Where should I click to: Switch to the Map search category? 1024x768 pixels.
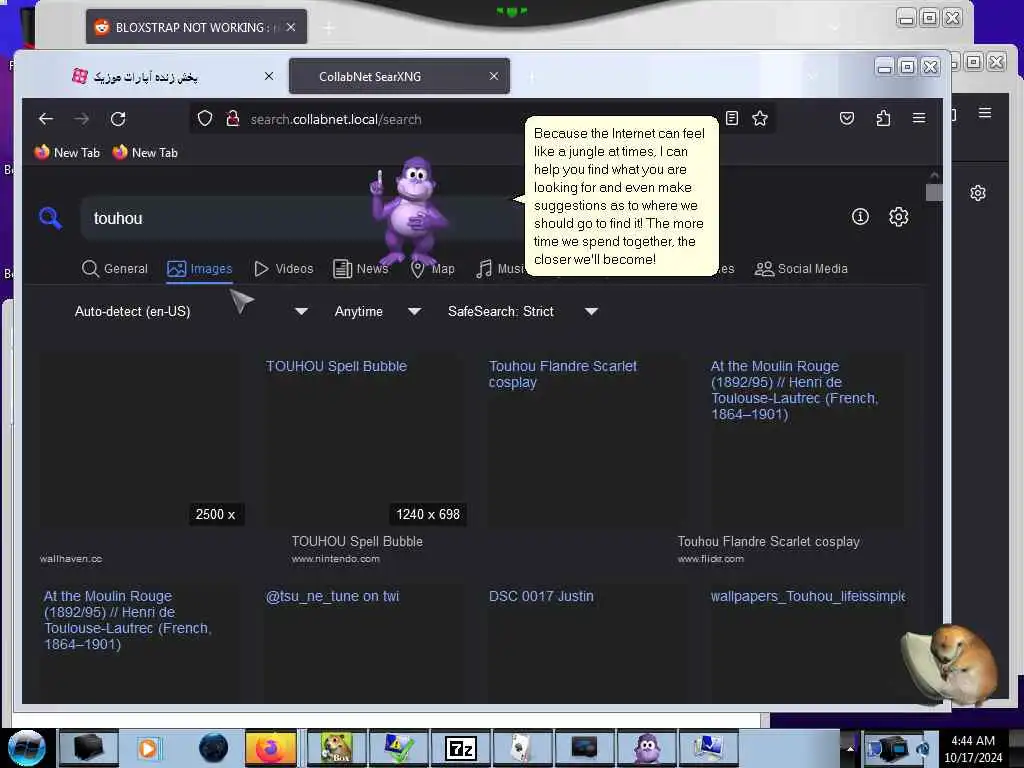pyautogui.click(x=432, y=268)
